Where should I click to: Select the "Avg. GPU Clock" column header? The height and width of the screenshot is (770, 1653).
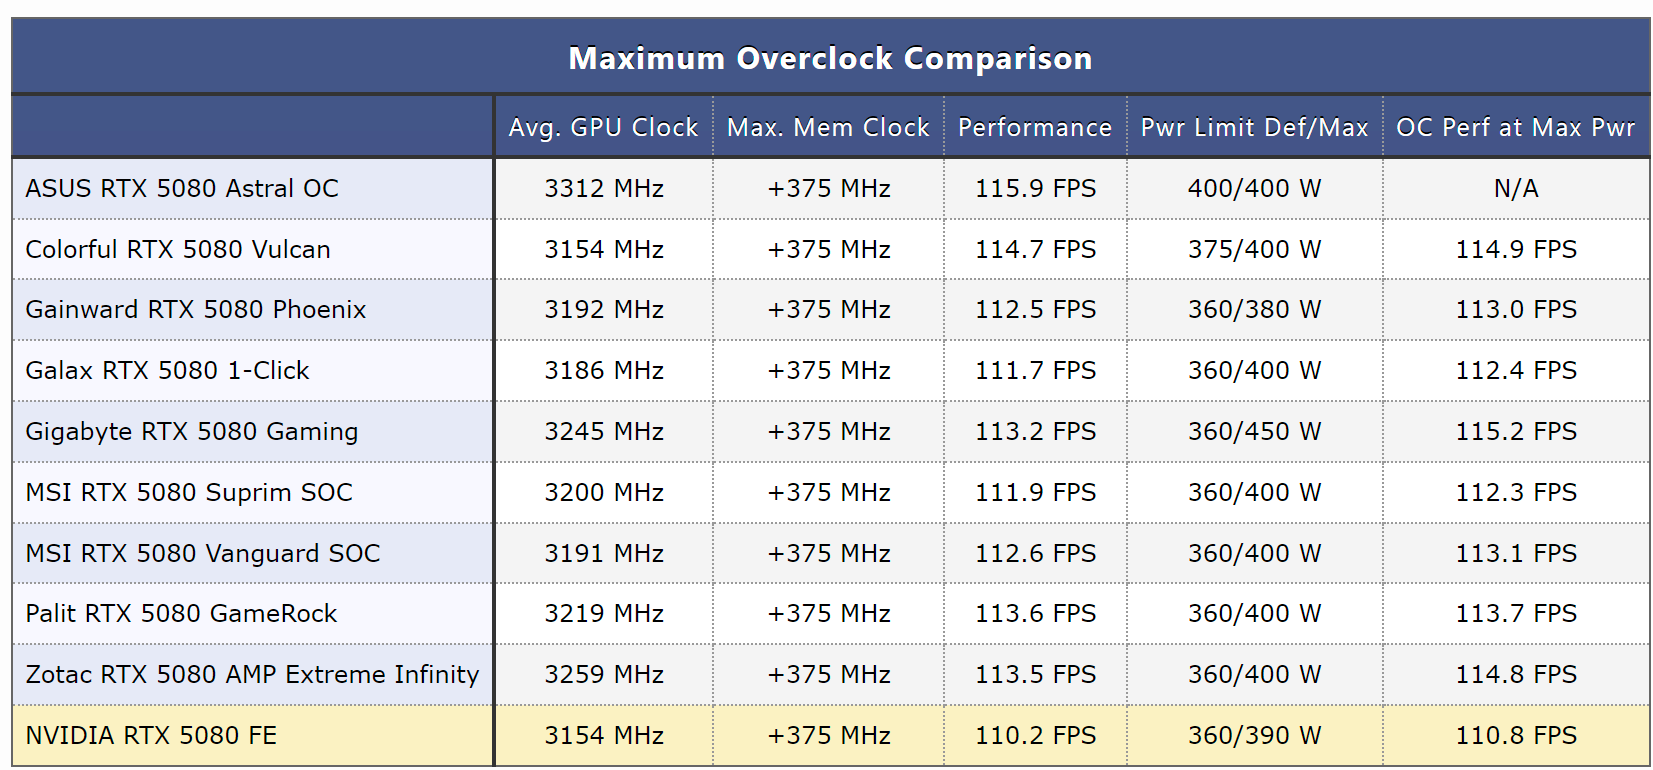604,128
